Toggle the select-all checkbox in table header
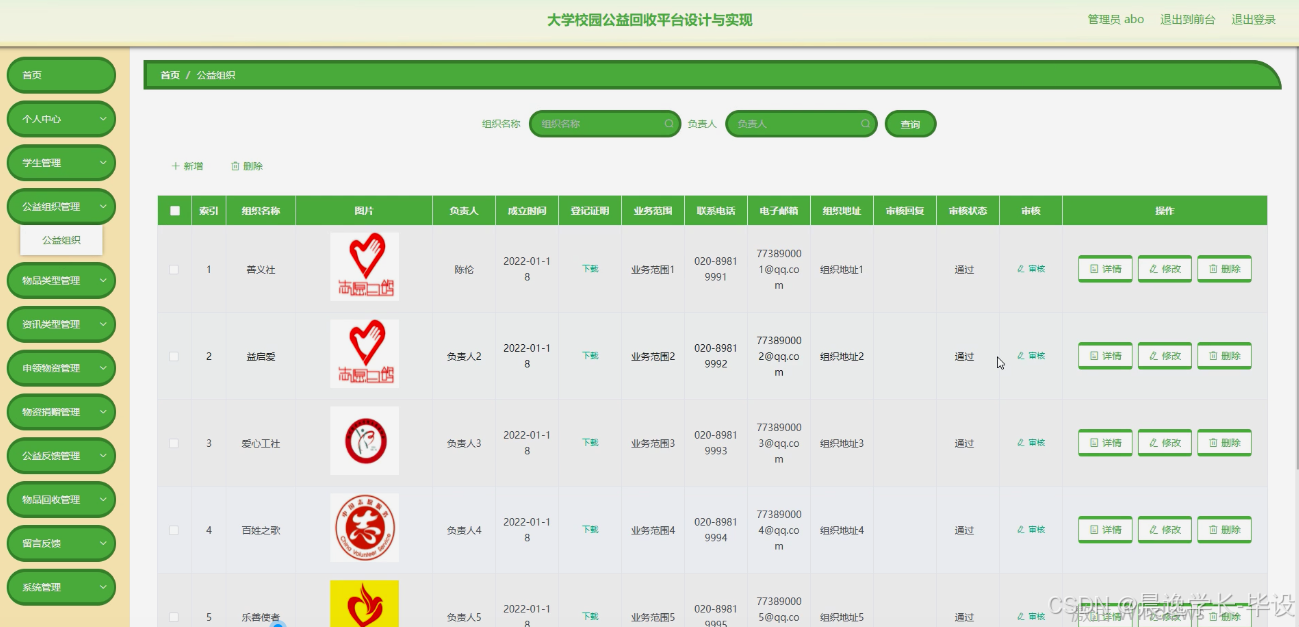Viewport: 1299px width, 627px height. [x=175, y=211]
